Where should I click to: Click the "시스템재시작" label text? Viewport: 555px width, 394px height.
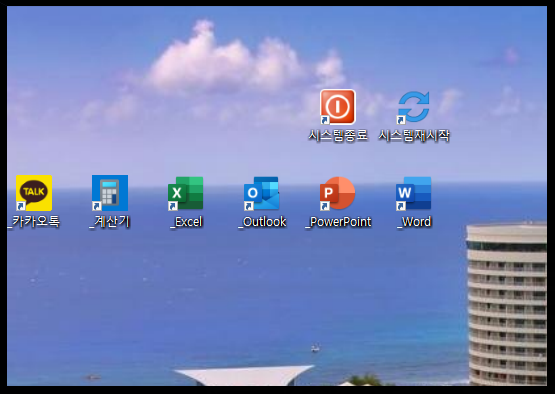coord(414,136)
